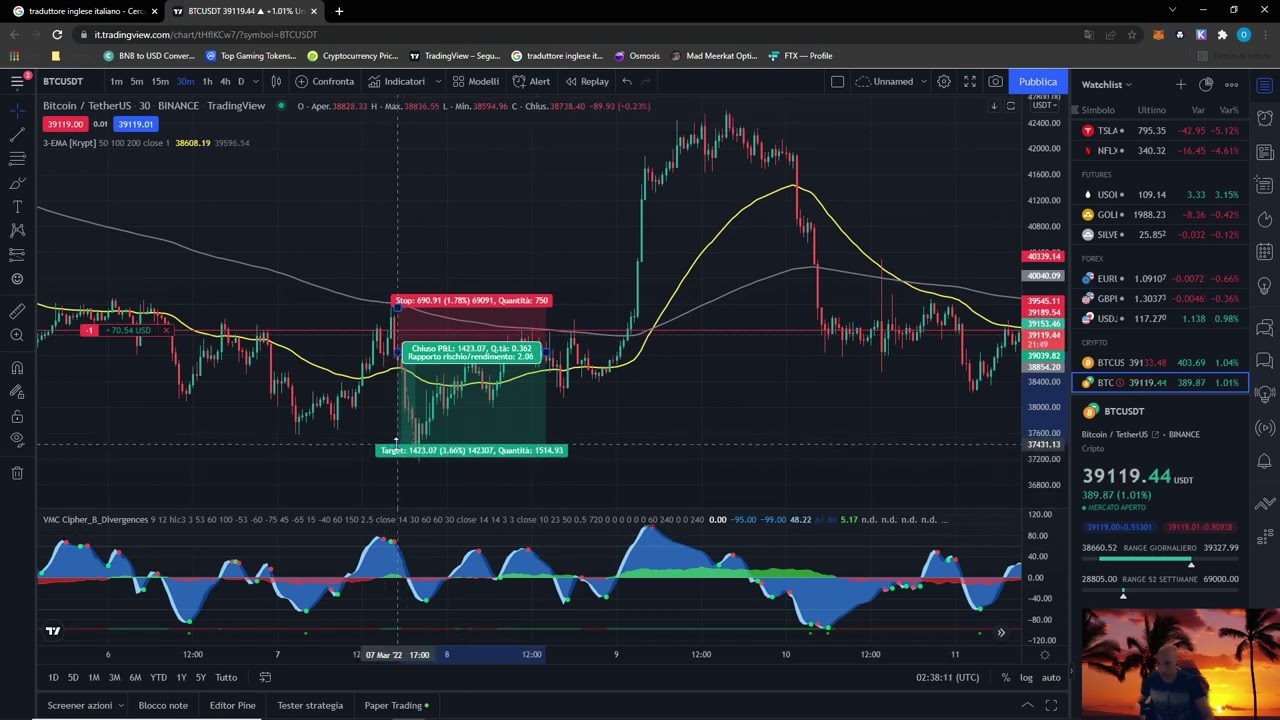Click the Pubblica button

(x=1038, y=81)
